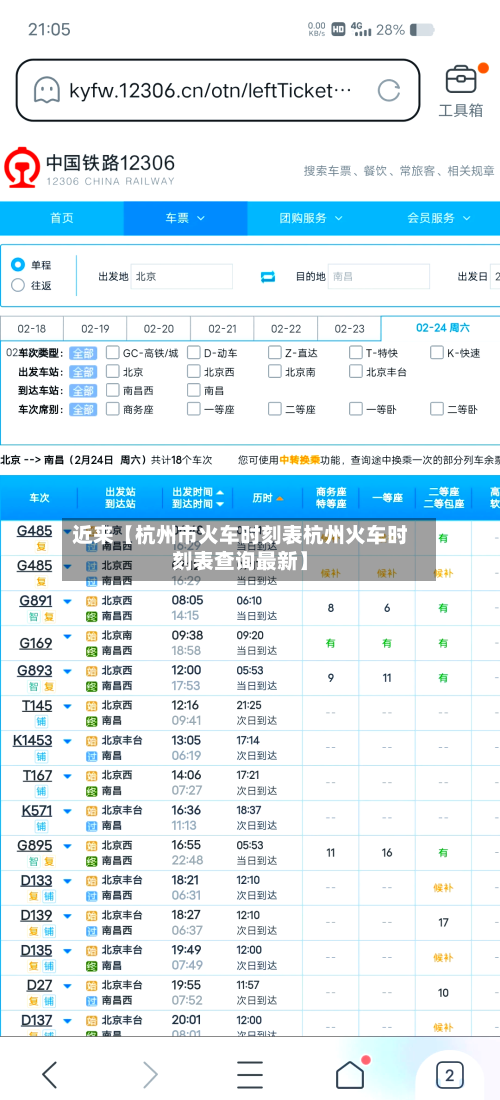Click the 中转换乘 transfer link
Viewport: 500px width, 1100px height.
[300, 460]
